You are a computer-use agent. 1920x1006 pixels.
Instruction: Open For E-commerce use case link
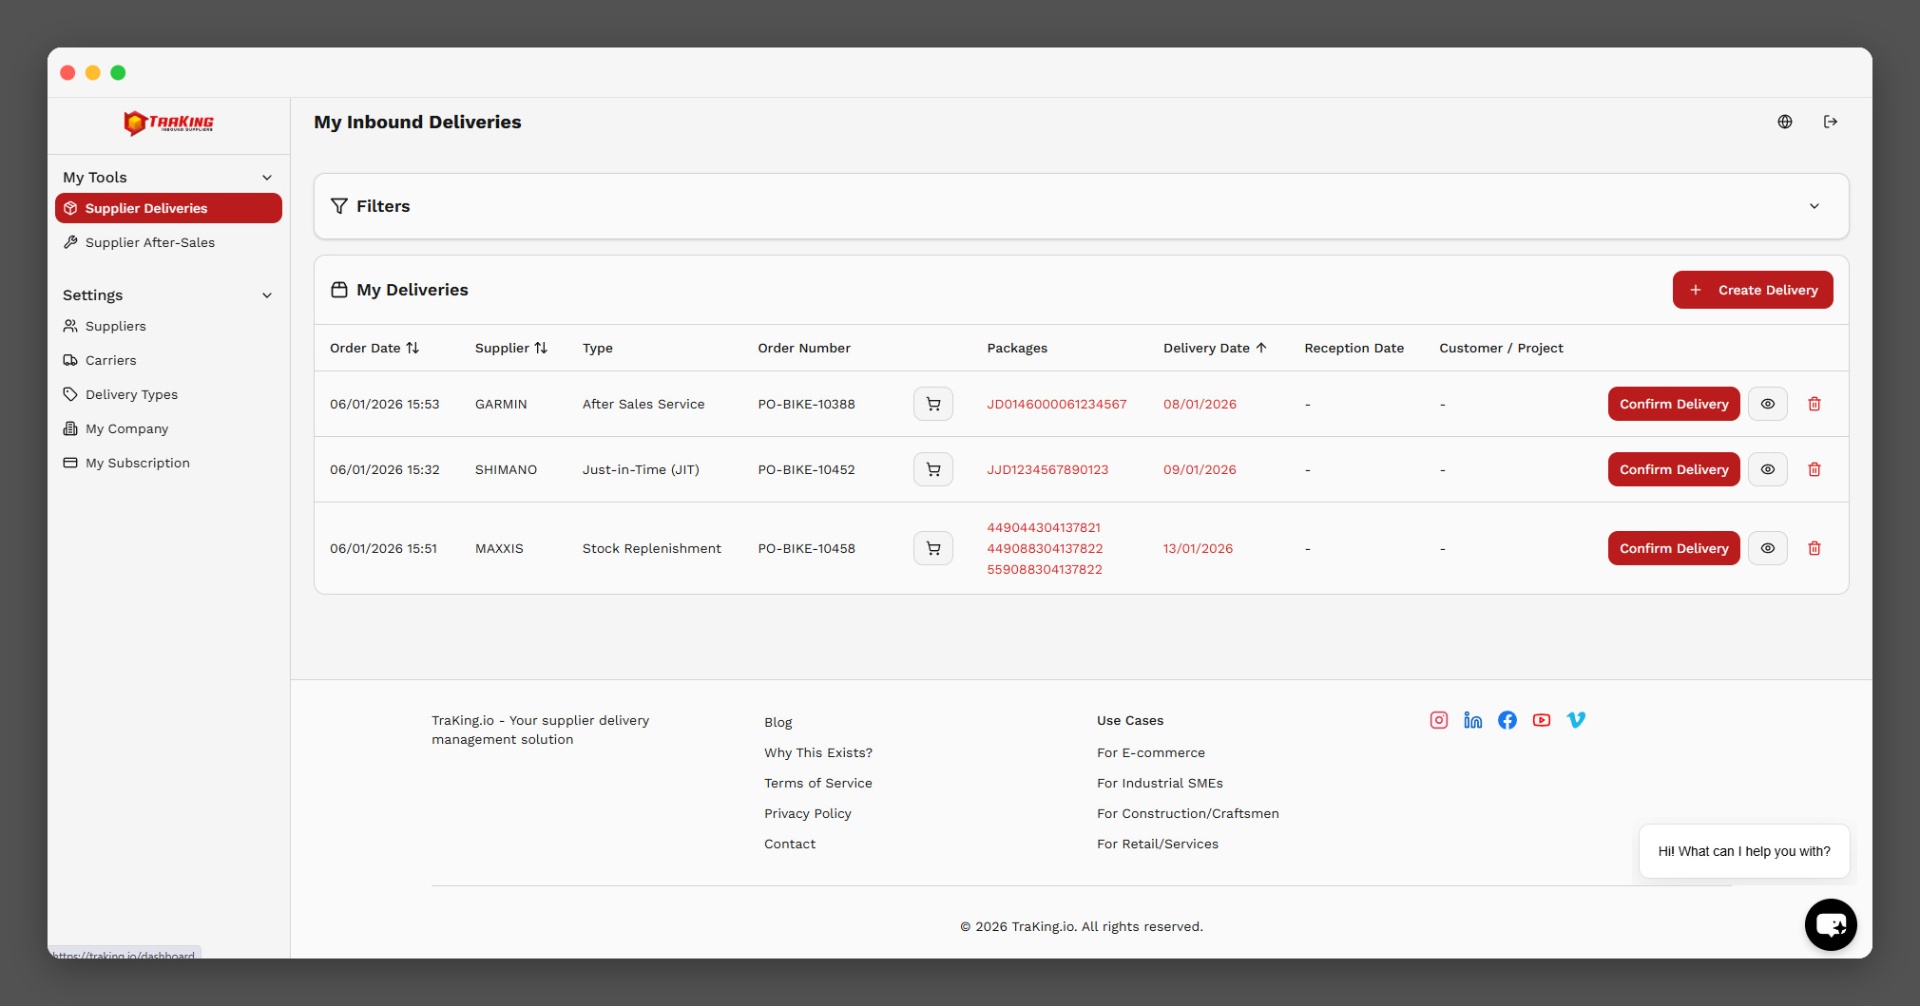point(1151,753)
